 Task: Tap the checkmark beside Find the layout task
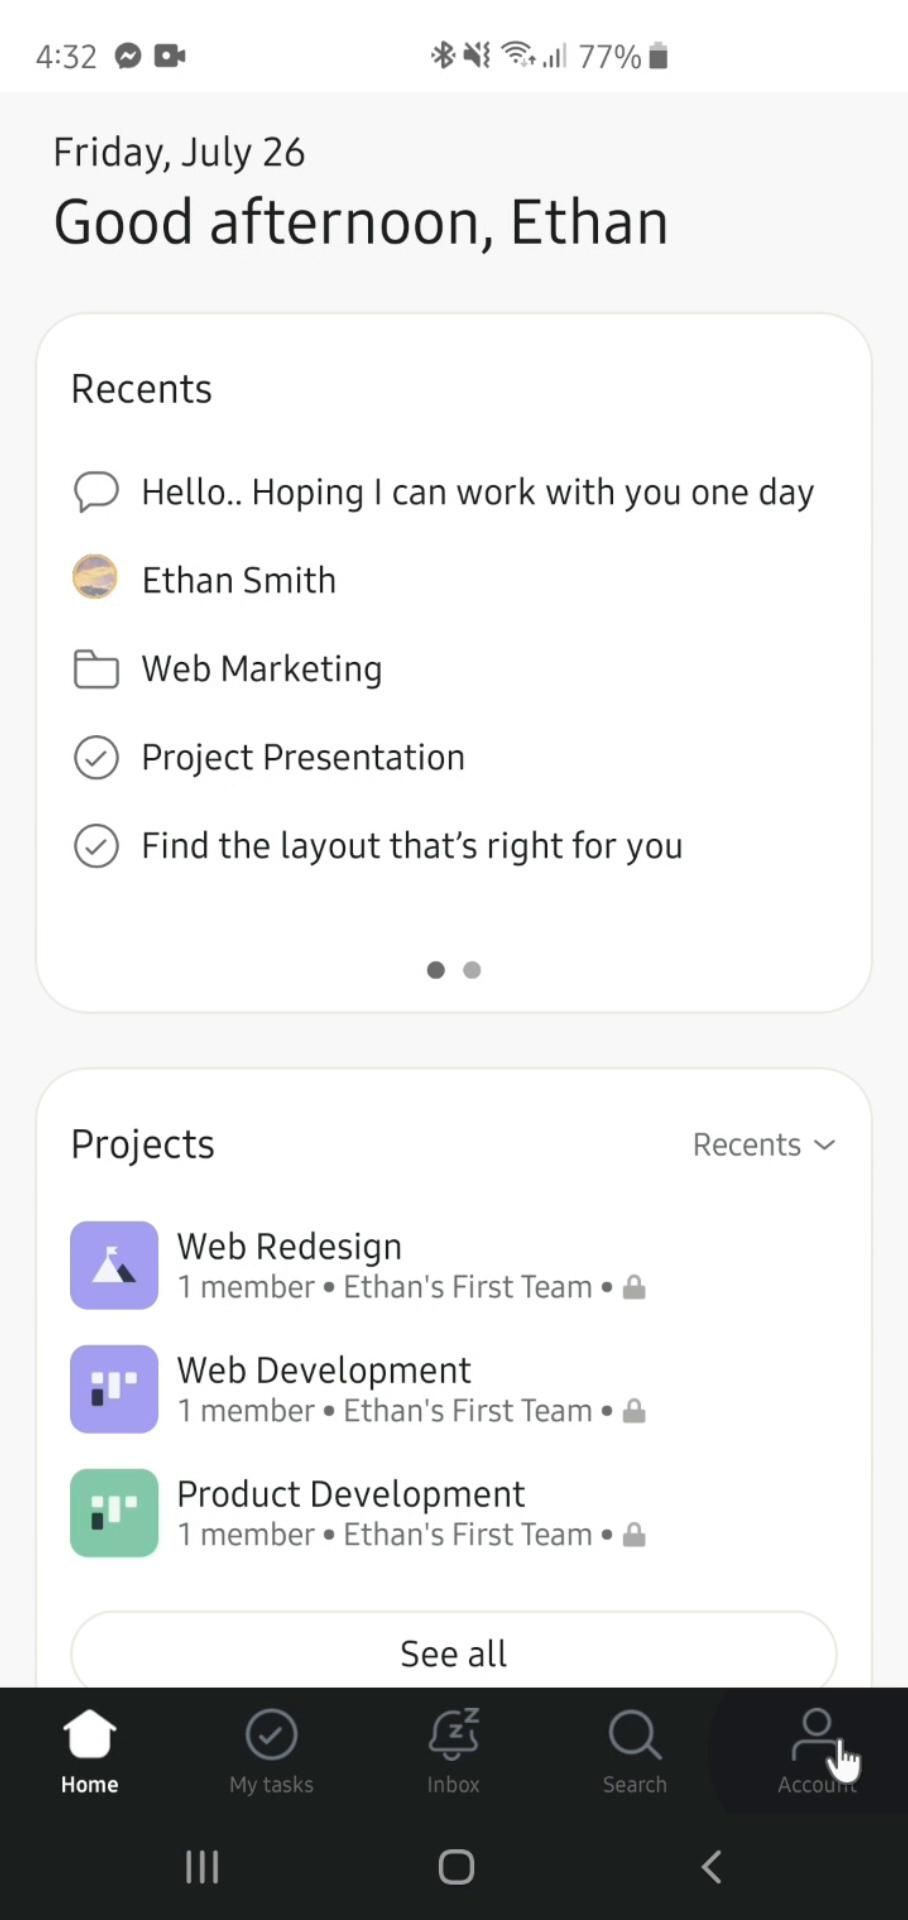(96, 846)
